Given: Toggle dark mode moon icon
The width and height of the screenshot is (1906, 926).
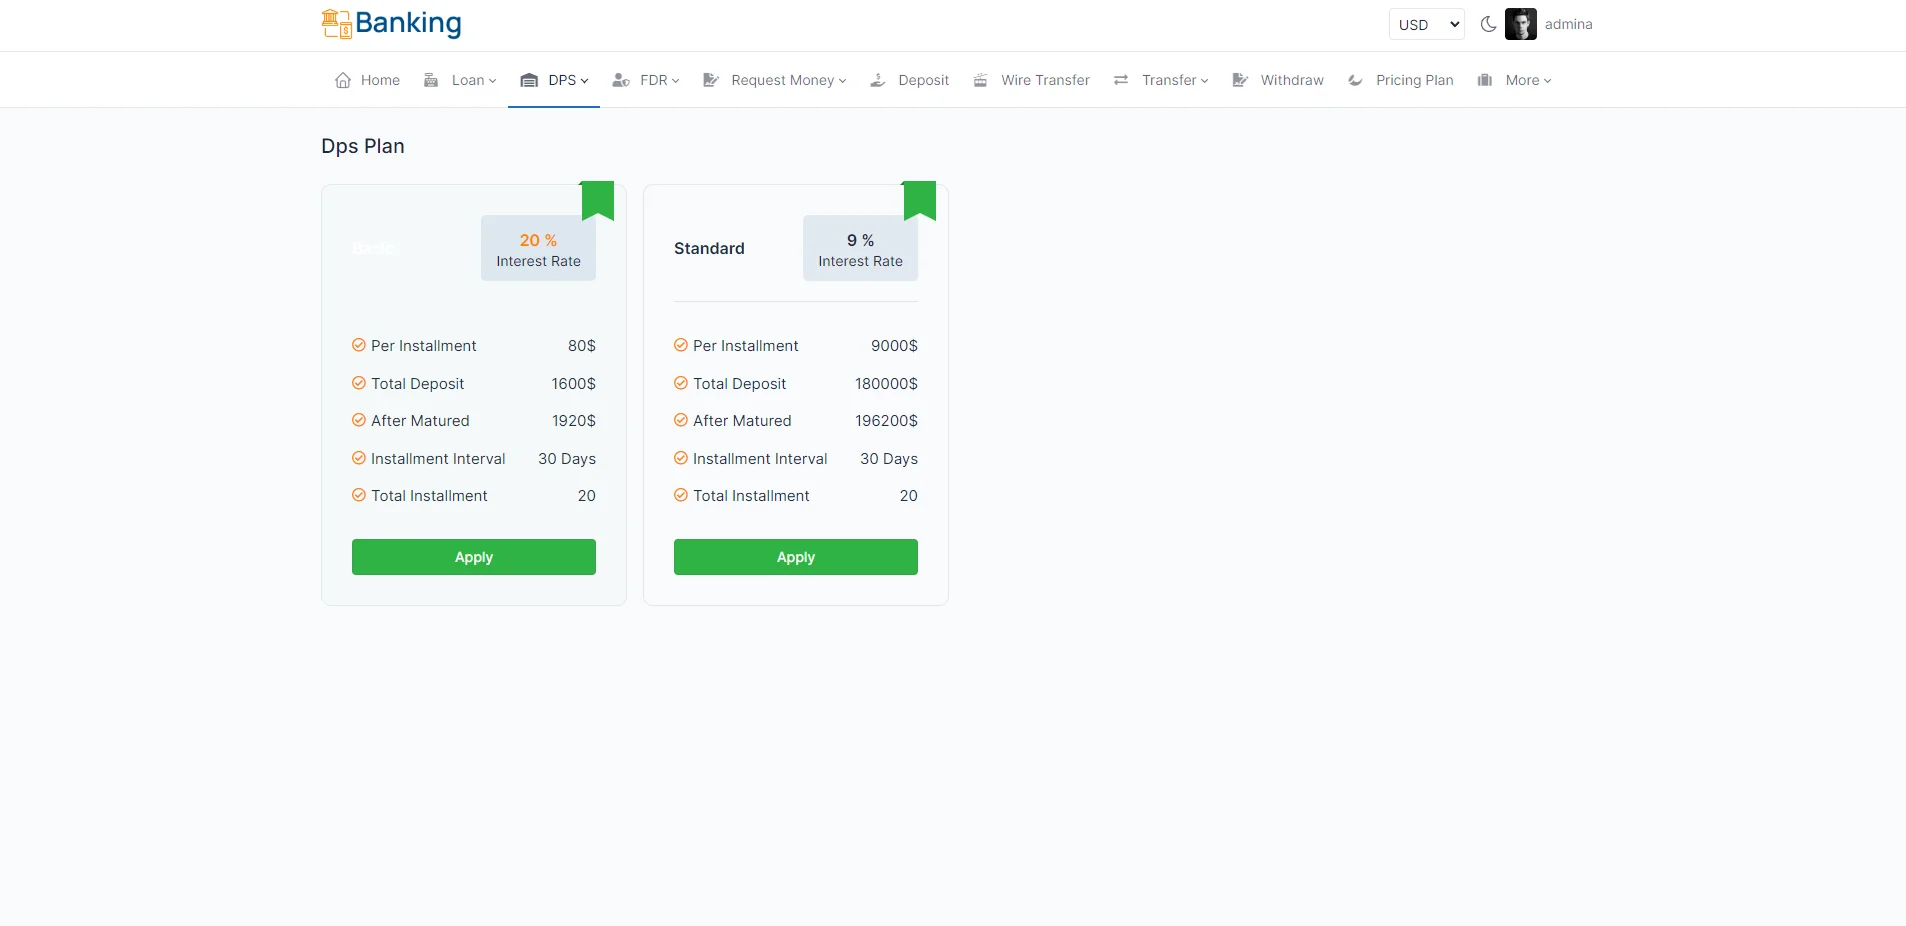Looking at the screenshot, I should click(x=1488, y=25).
